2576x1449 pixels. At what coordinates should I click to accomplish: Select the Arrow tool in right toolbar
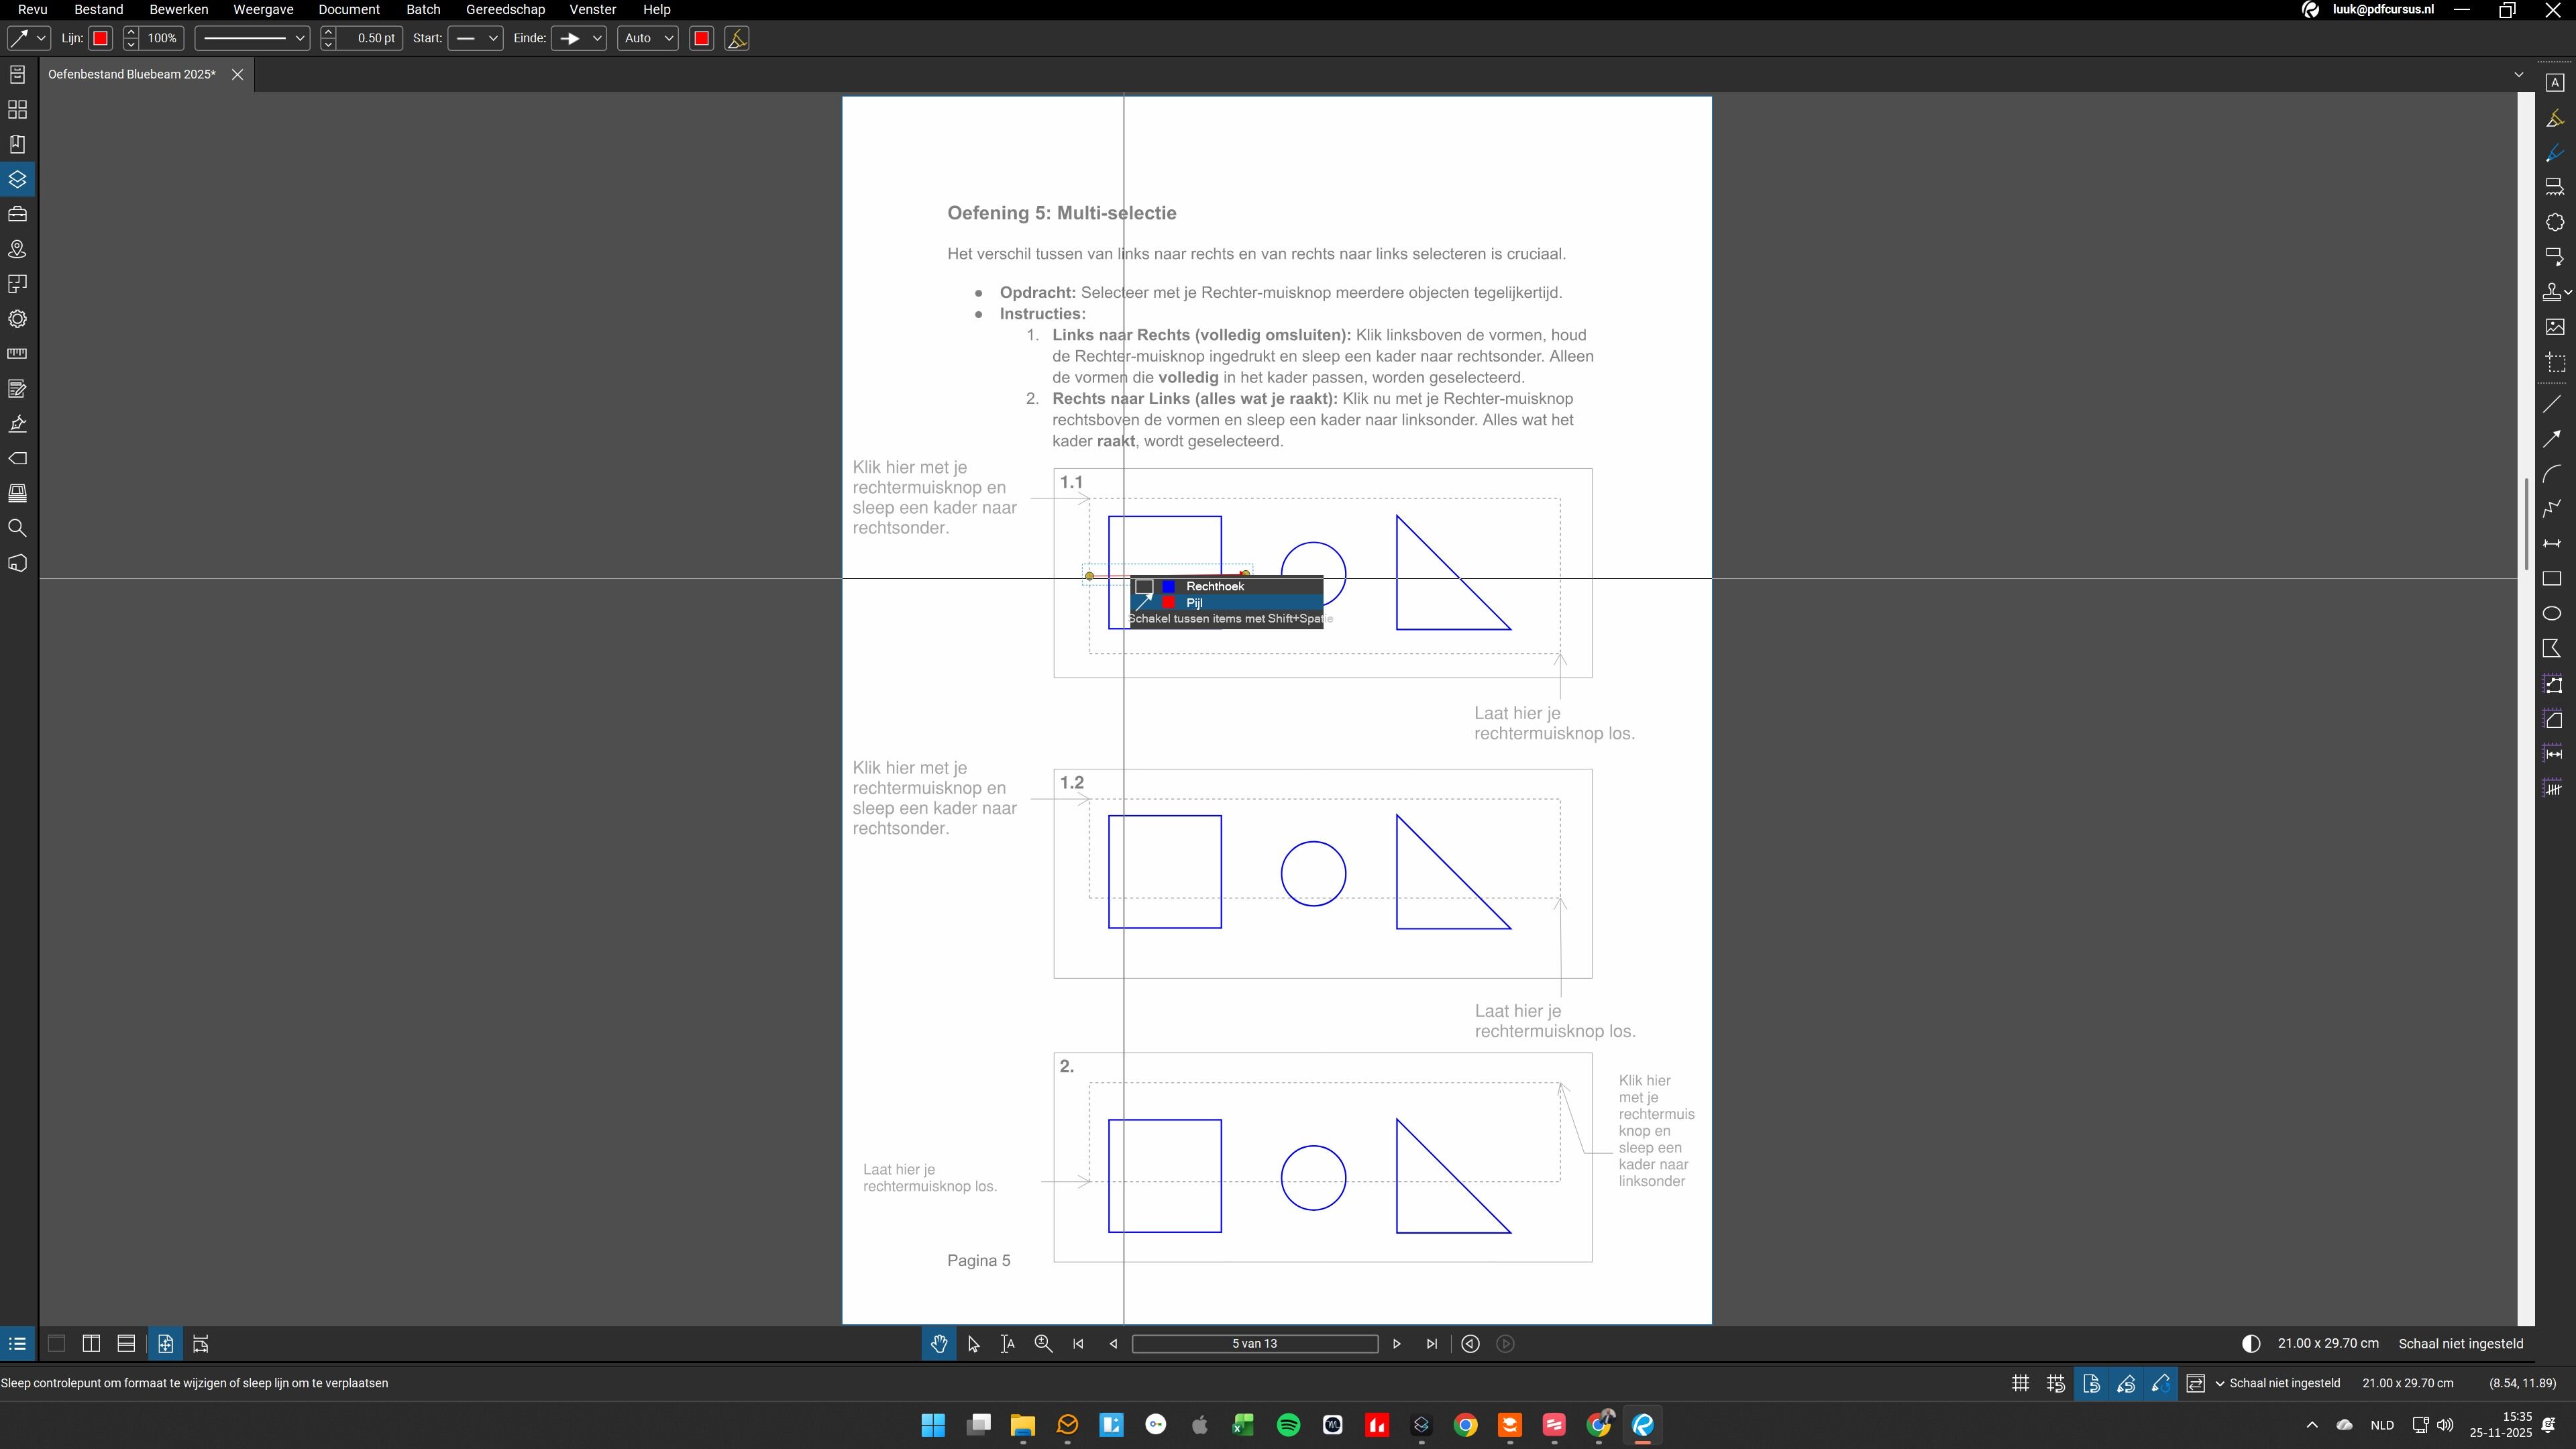[x=2553, y=438]
